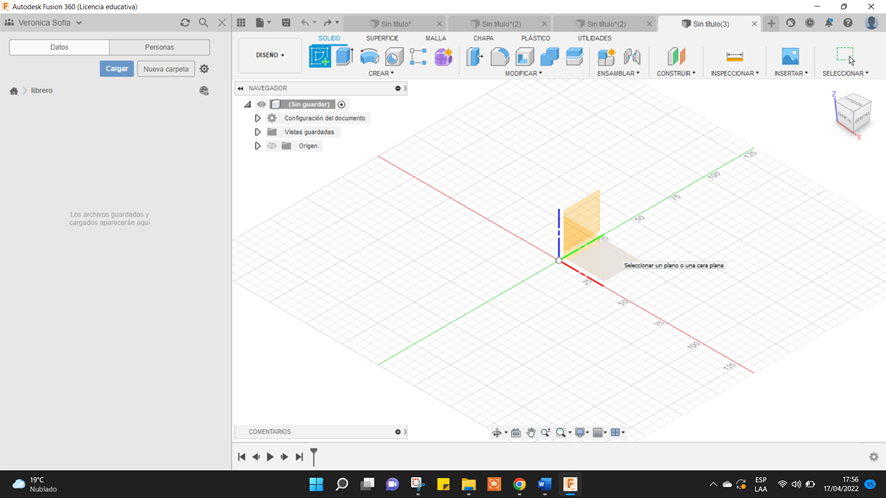
Task: Open data panel settings gear
Action: (x=204, y=69)
